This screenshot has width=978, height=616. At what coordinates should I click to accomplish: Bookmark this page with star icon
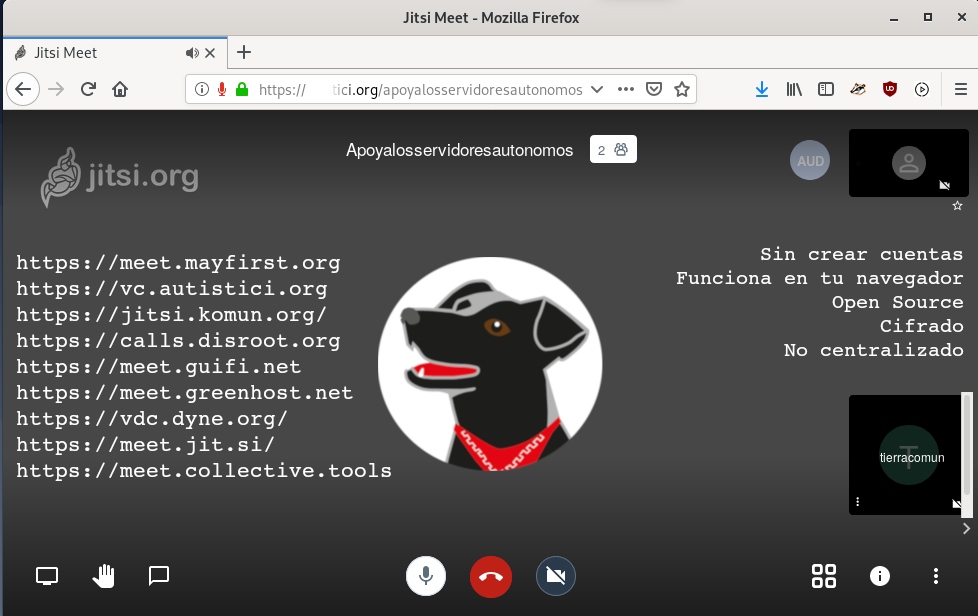coord(682,89)
